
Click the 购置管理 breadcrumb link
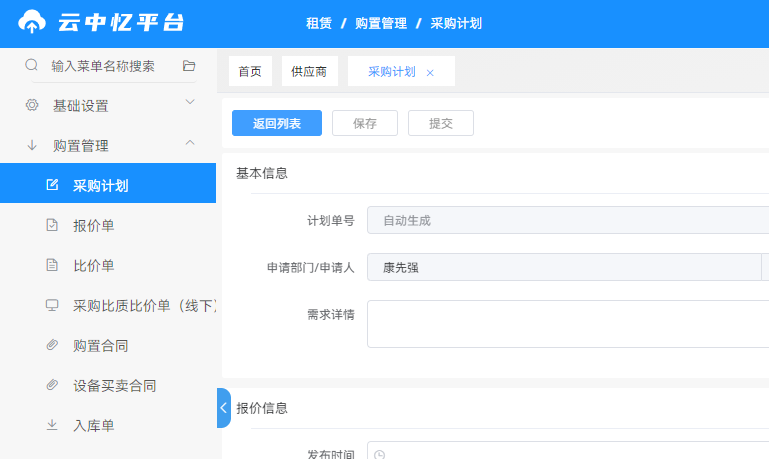pyautogui.click(x=381, y=23)
